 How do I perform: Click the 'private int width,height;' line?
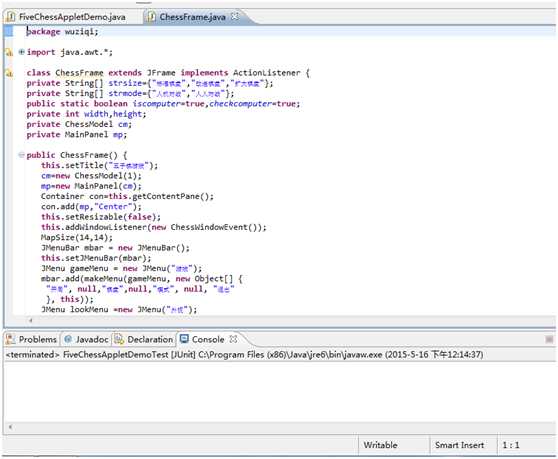(x=86, y=114)
